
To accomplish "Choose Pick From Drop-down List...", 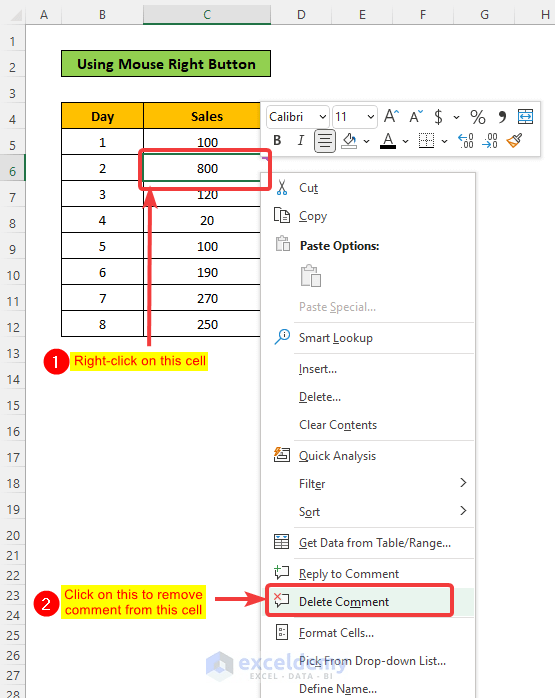I will click(x=368, y=661).
